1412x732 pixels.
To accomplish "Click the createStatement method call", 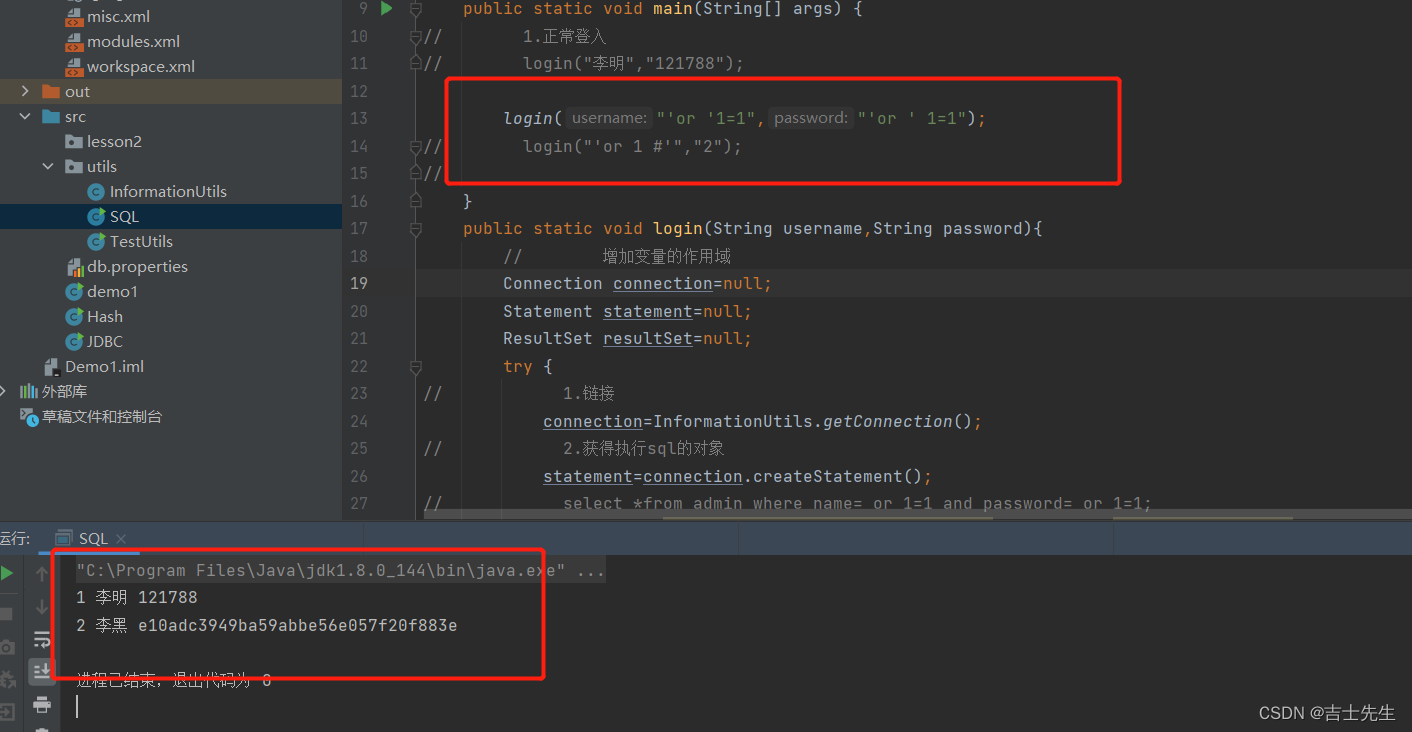I will click(x=832, y=476).
